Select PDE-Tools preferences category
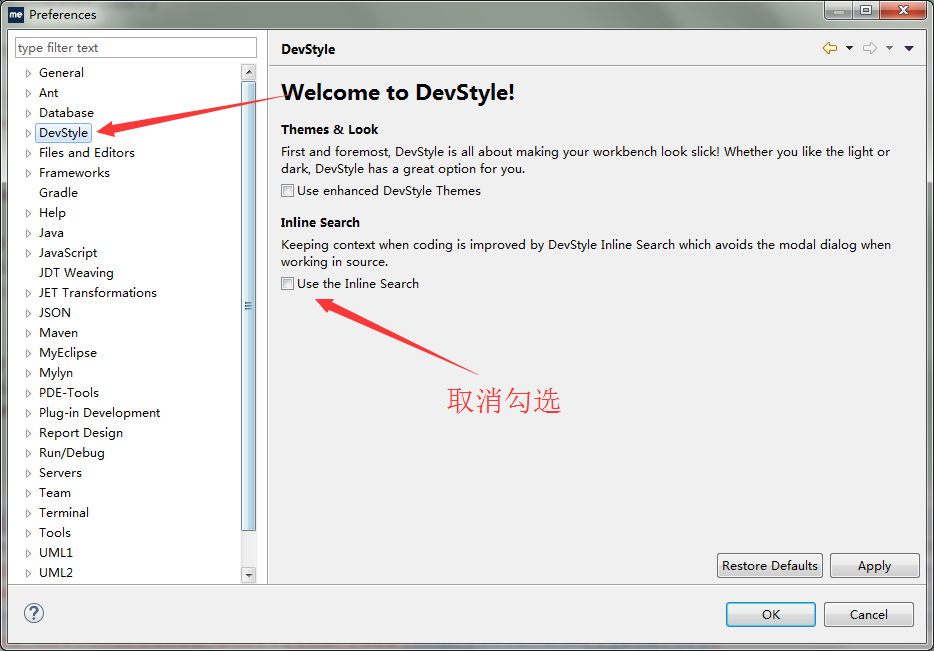Viewport: 934px width, 651px height. [x=69, y=393]
